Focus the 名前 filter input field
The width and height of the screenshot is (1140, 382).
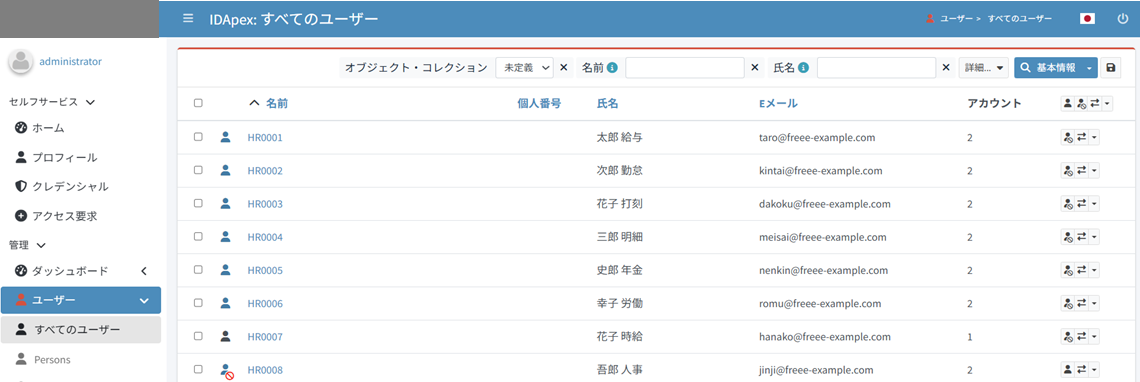tap(685, 68)
